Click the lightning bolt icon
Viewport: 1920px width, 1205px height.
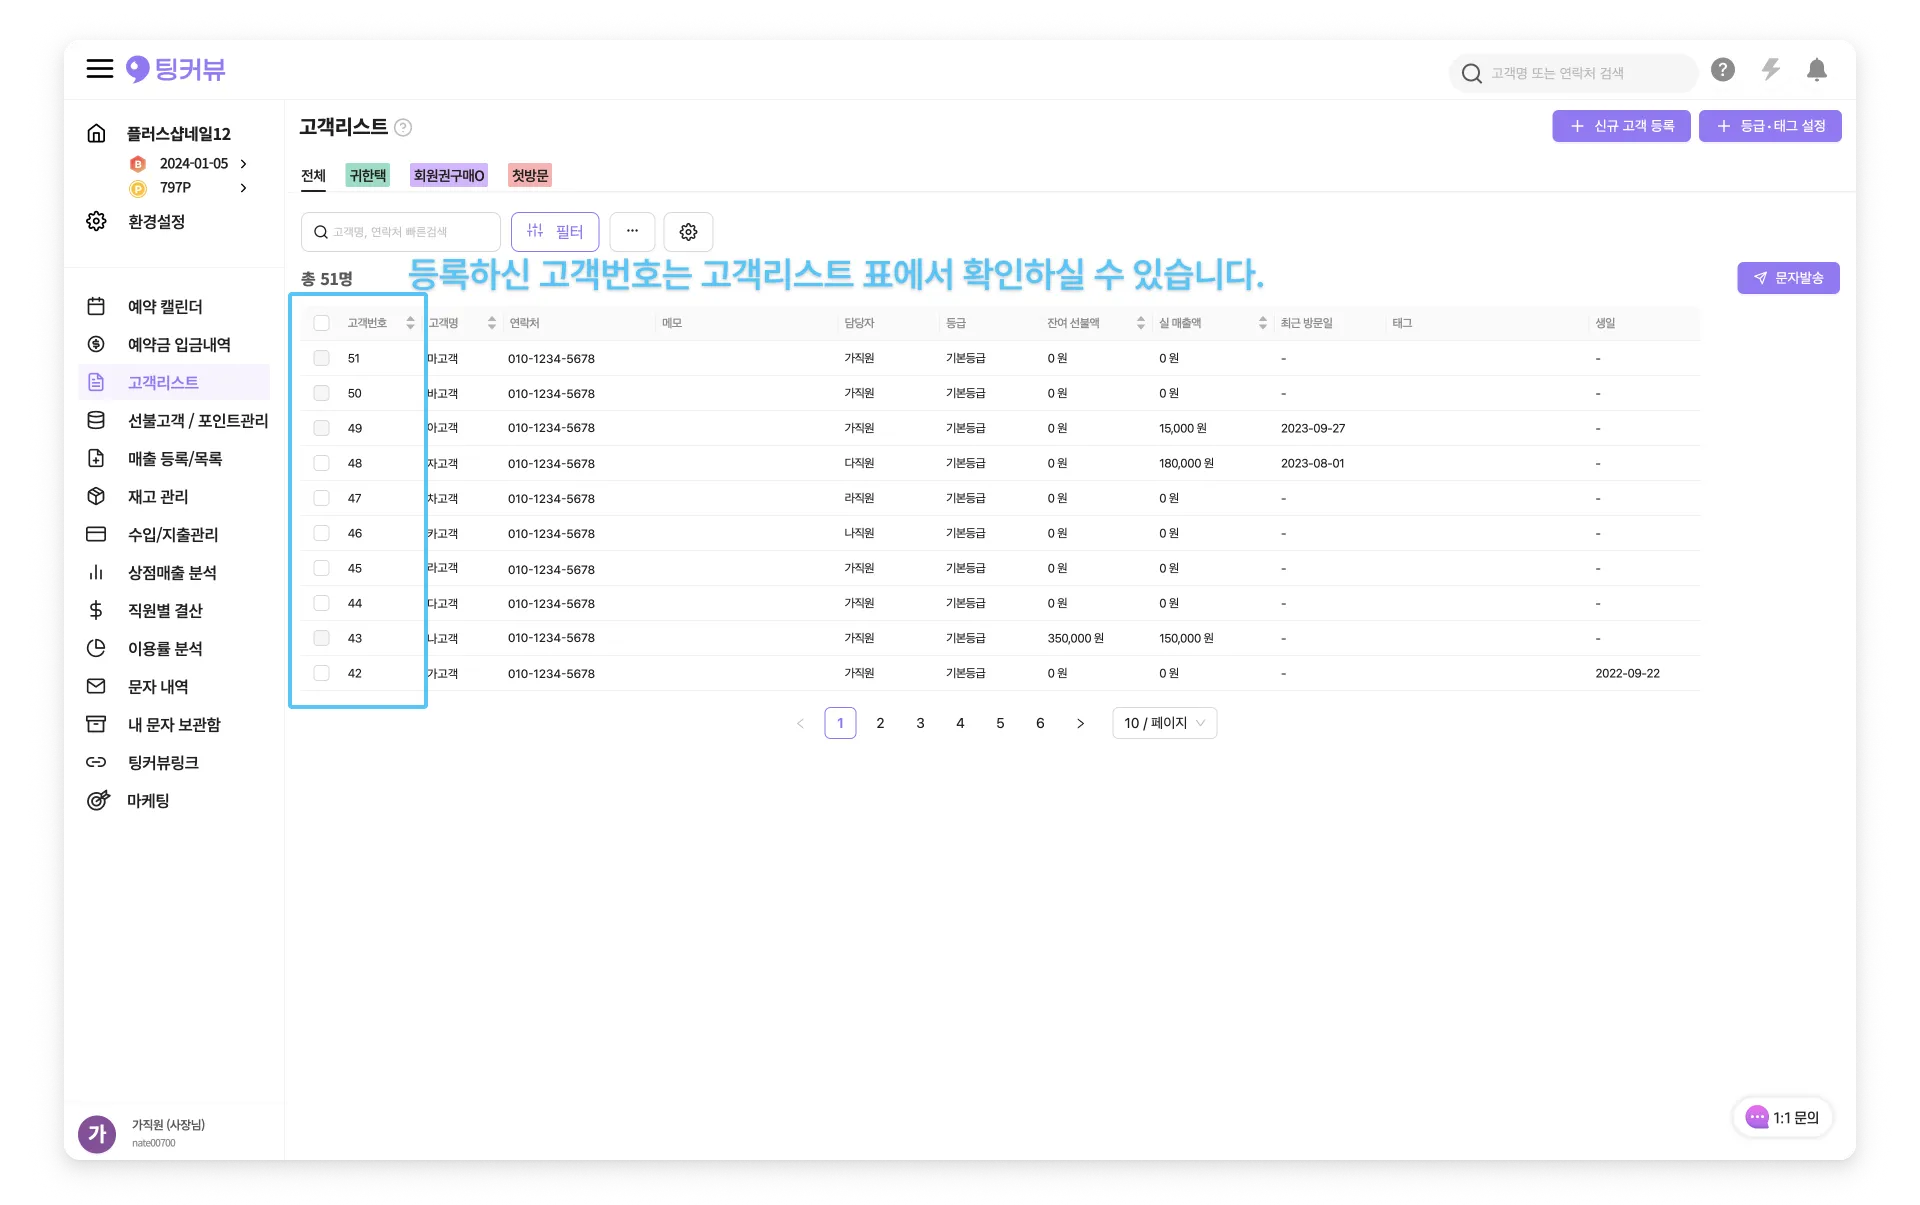(1770, 70)
